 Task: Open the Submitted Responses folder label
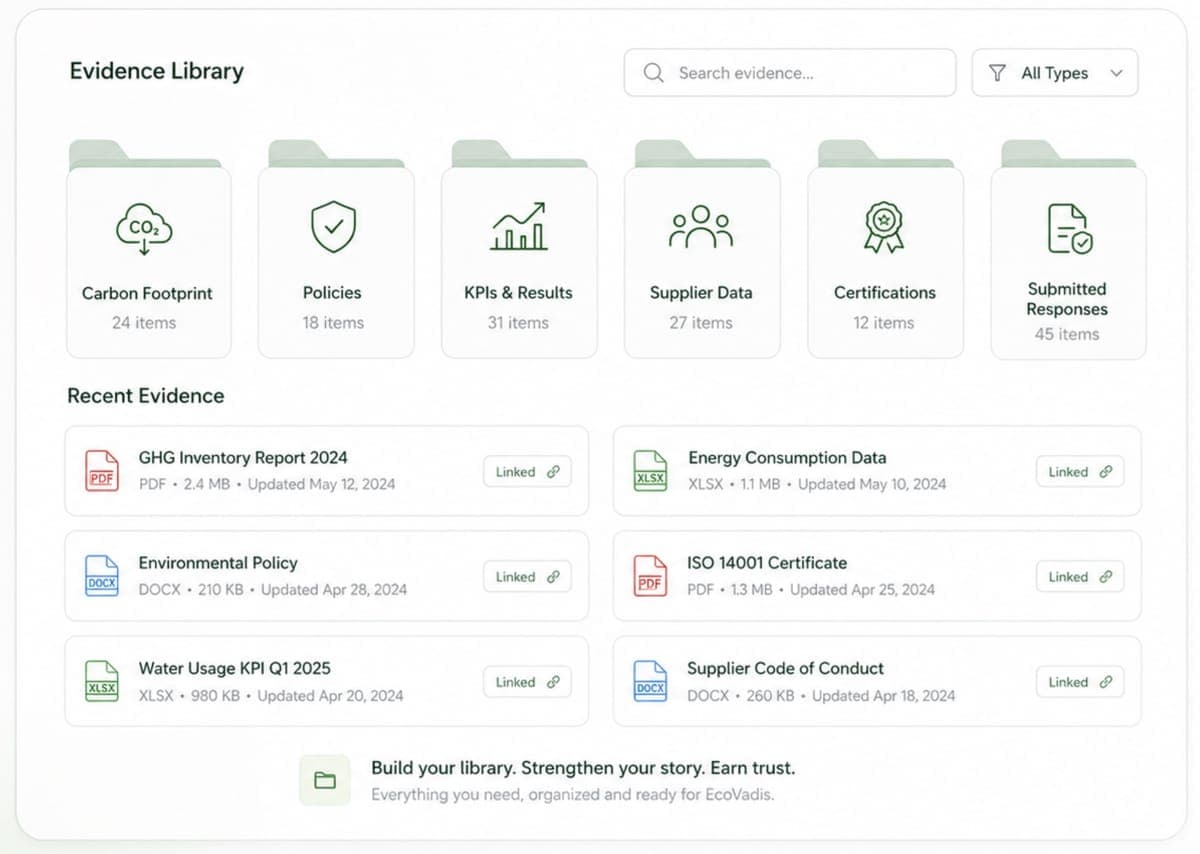click(1067, 299)
